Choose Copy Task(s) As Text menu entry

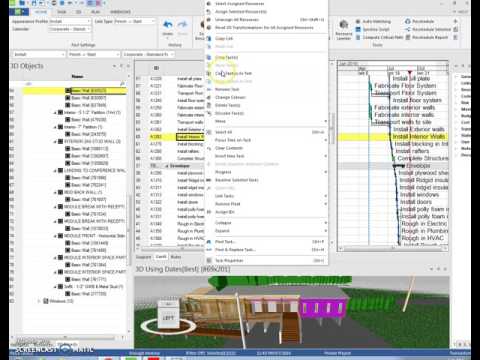click(266, 73)
